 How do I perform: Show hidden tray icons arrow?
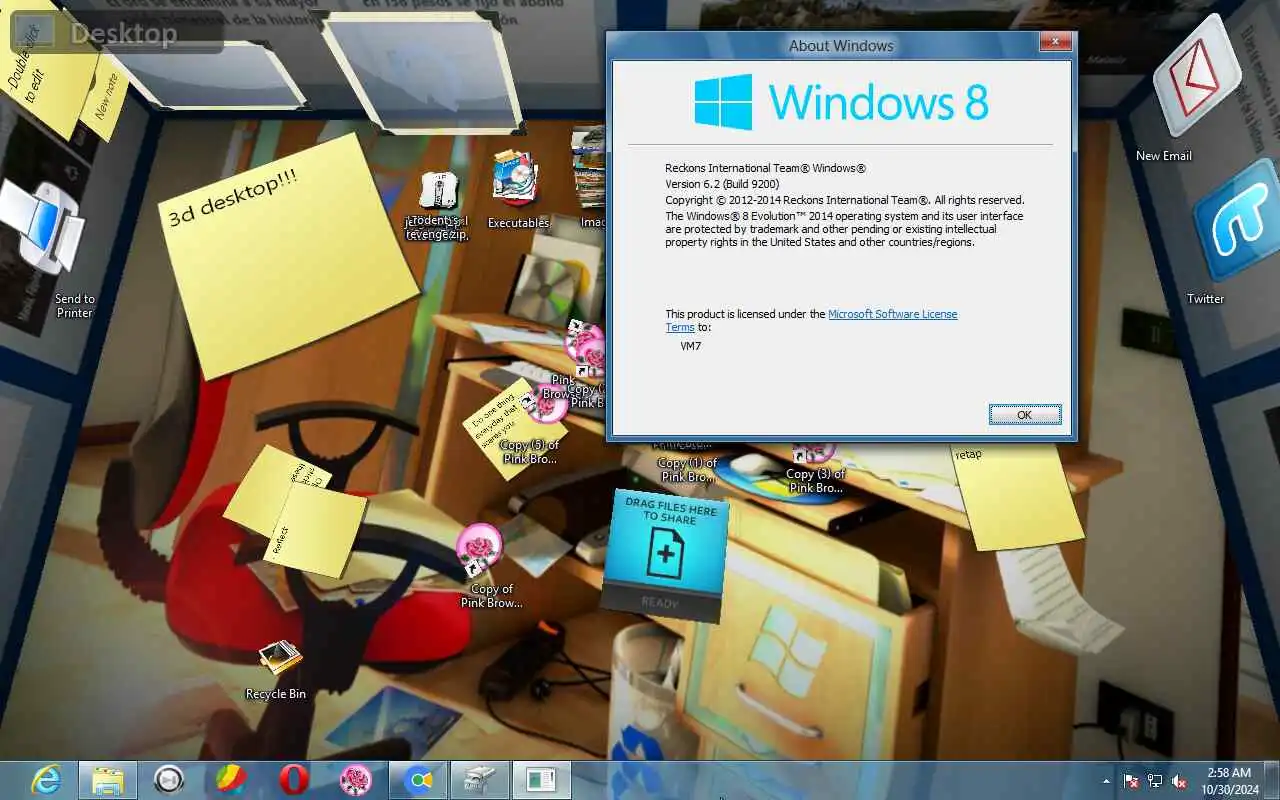tap(1106, 781)
